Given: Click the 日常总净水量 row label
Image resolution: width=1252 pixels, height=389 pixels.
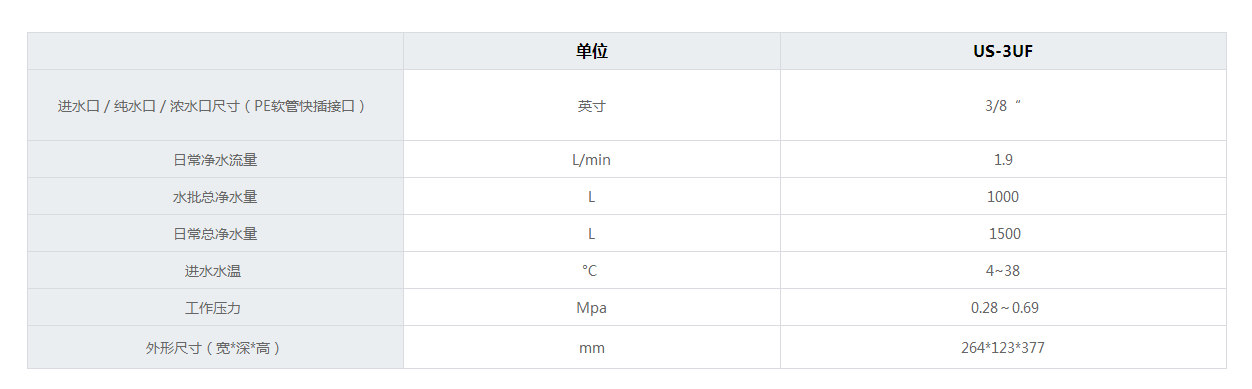Looking at the screenshot, I should [x=215, y=233].
